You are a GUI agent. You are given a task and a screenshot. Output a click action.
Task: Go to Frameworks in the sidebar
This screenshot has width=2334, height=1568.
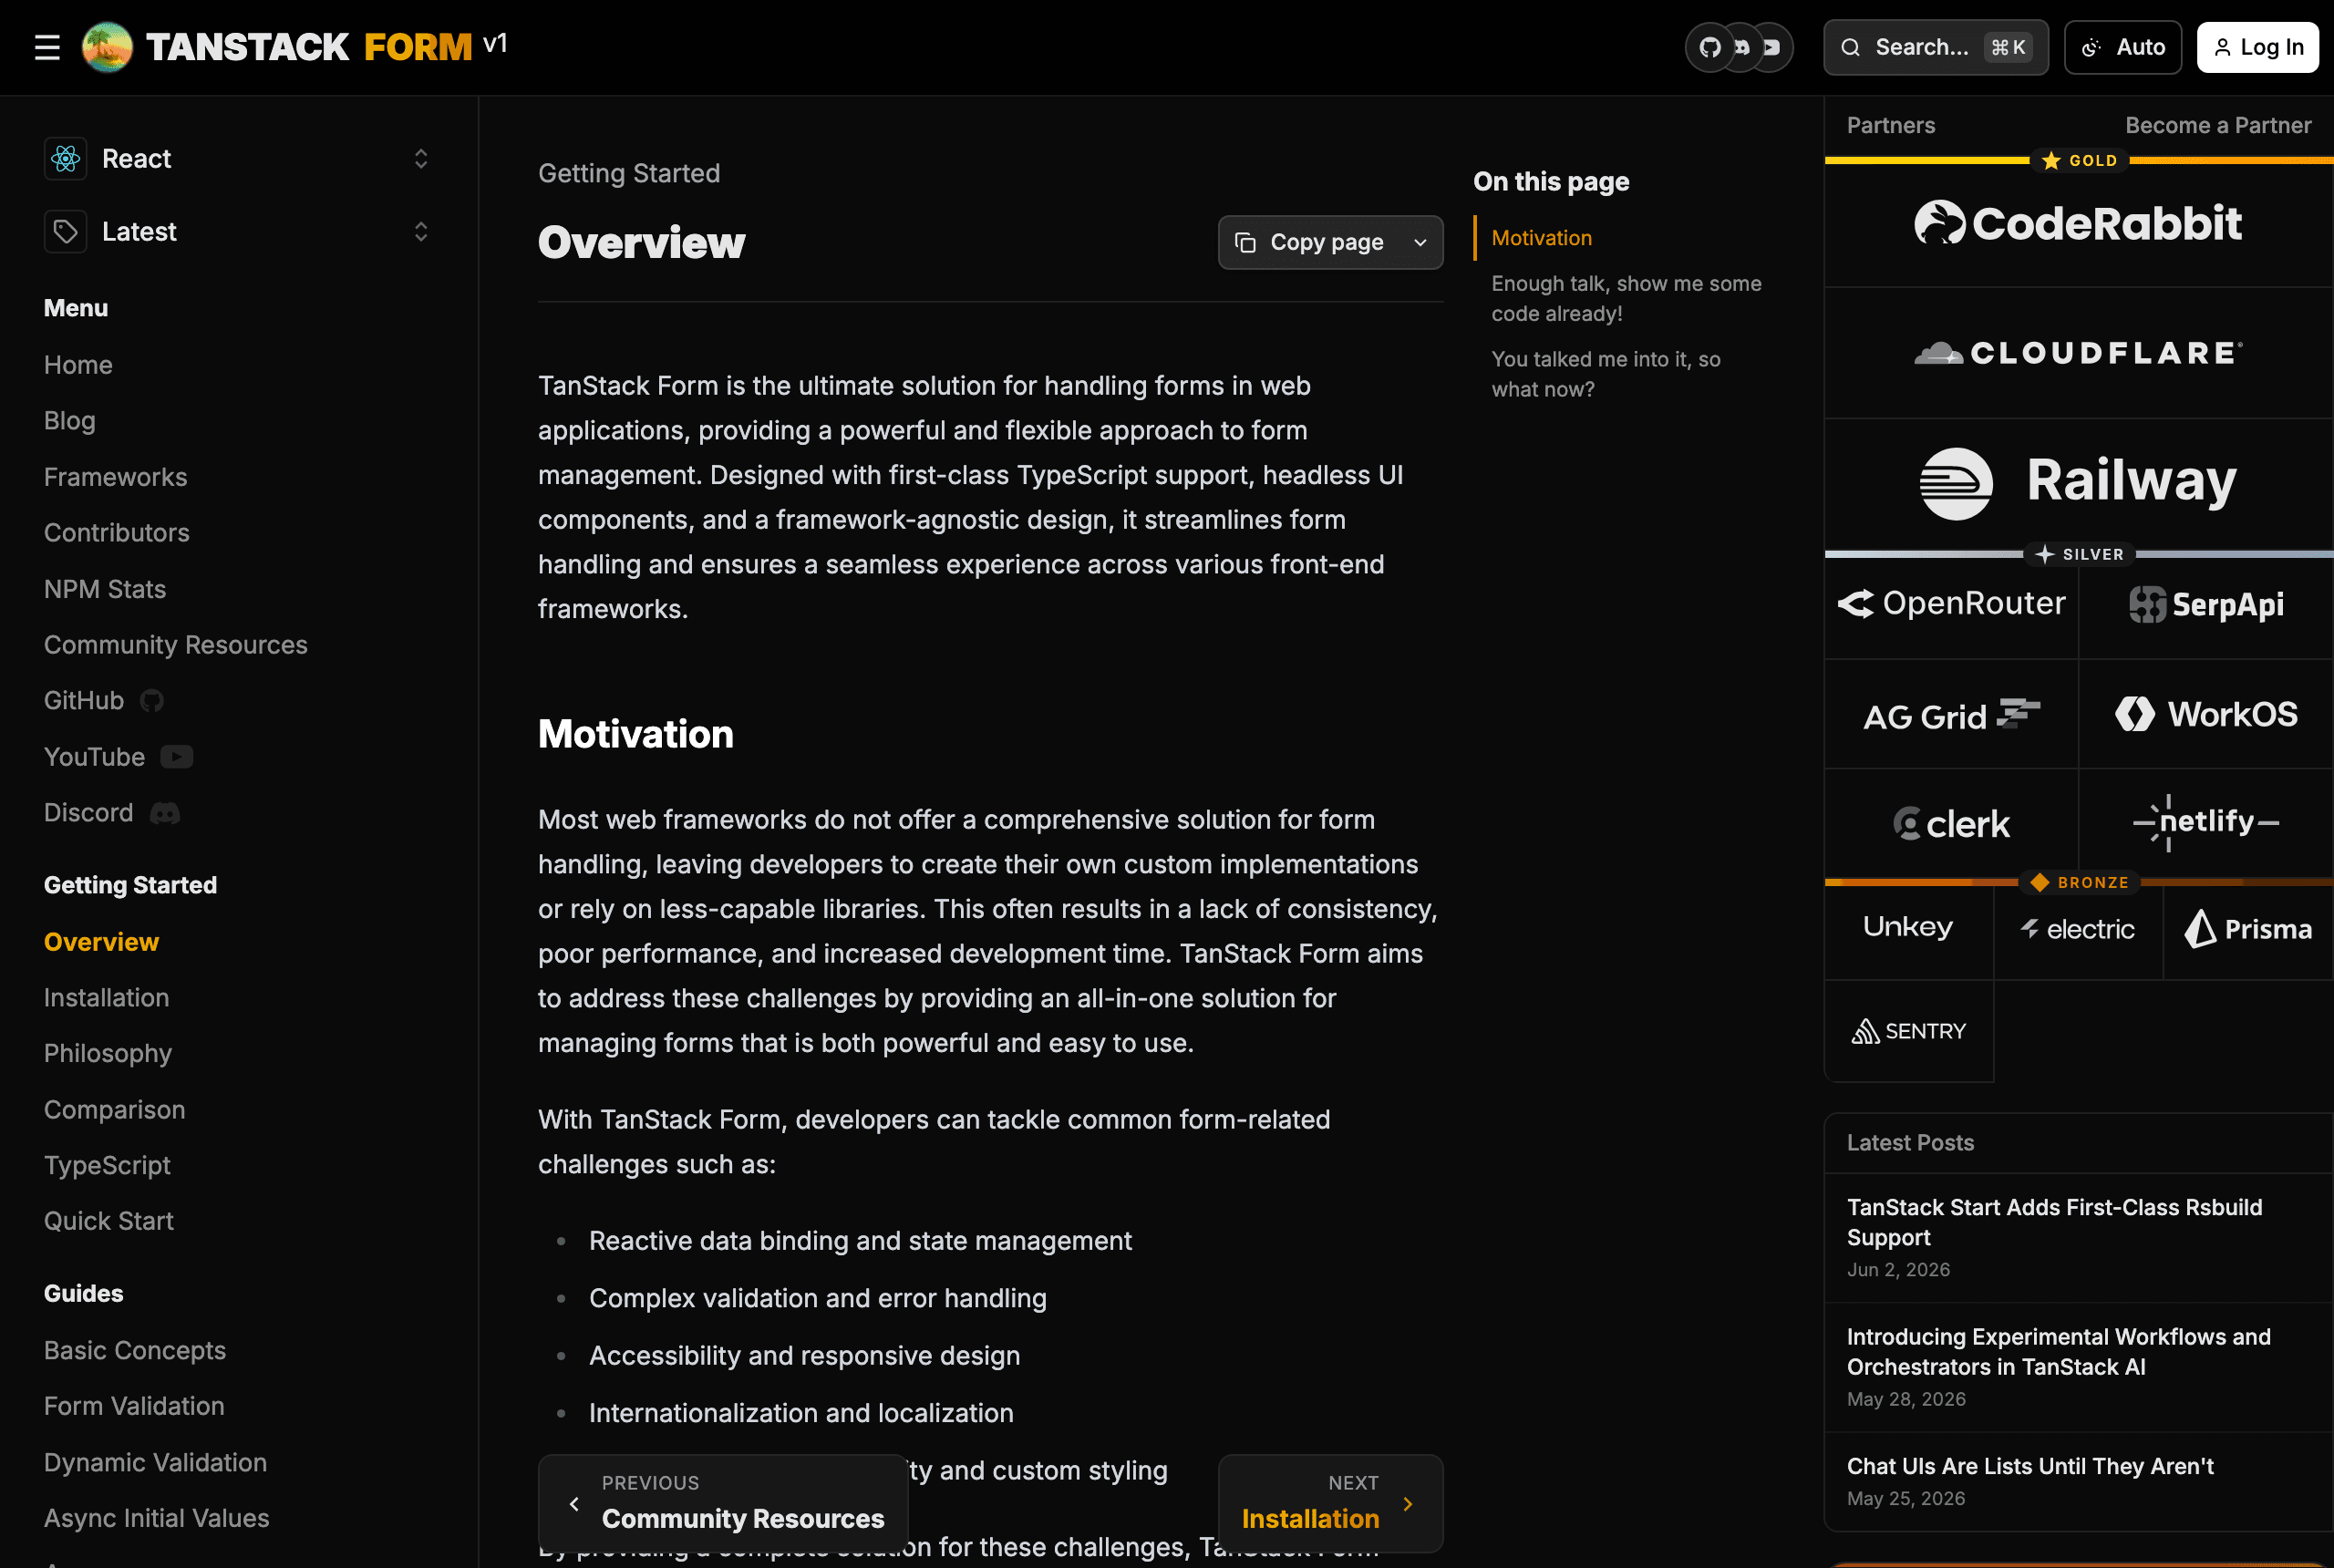[116, 477]
